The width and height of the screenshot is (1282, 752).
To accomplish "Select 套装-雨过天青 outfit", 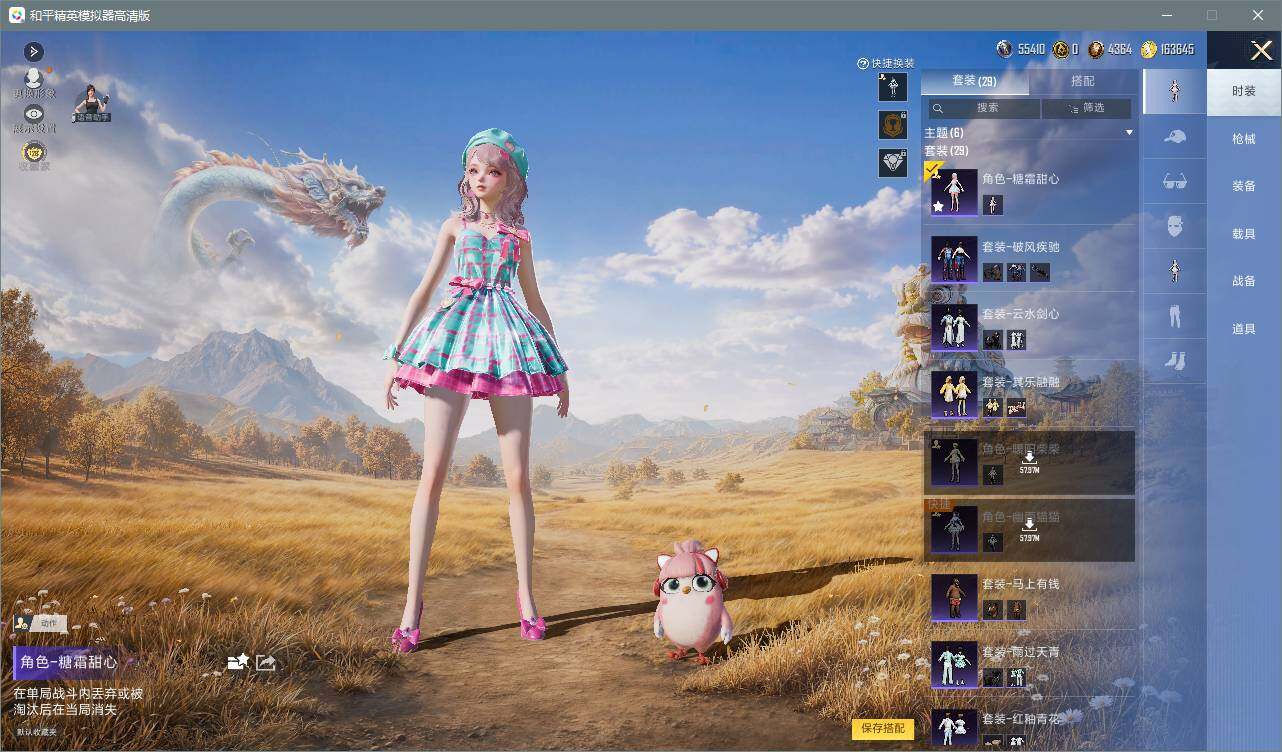I will pos(1030,665).
